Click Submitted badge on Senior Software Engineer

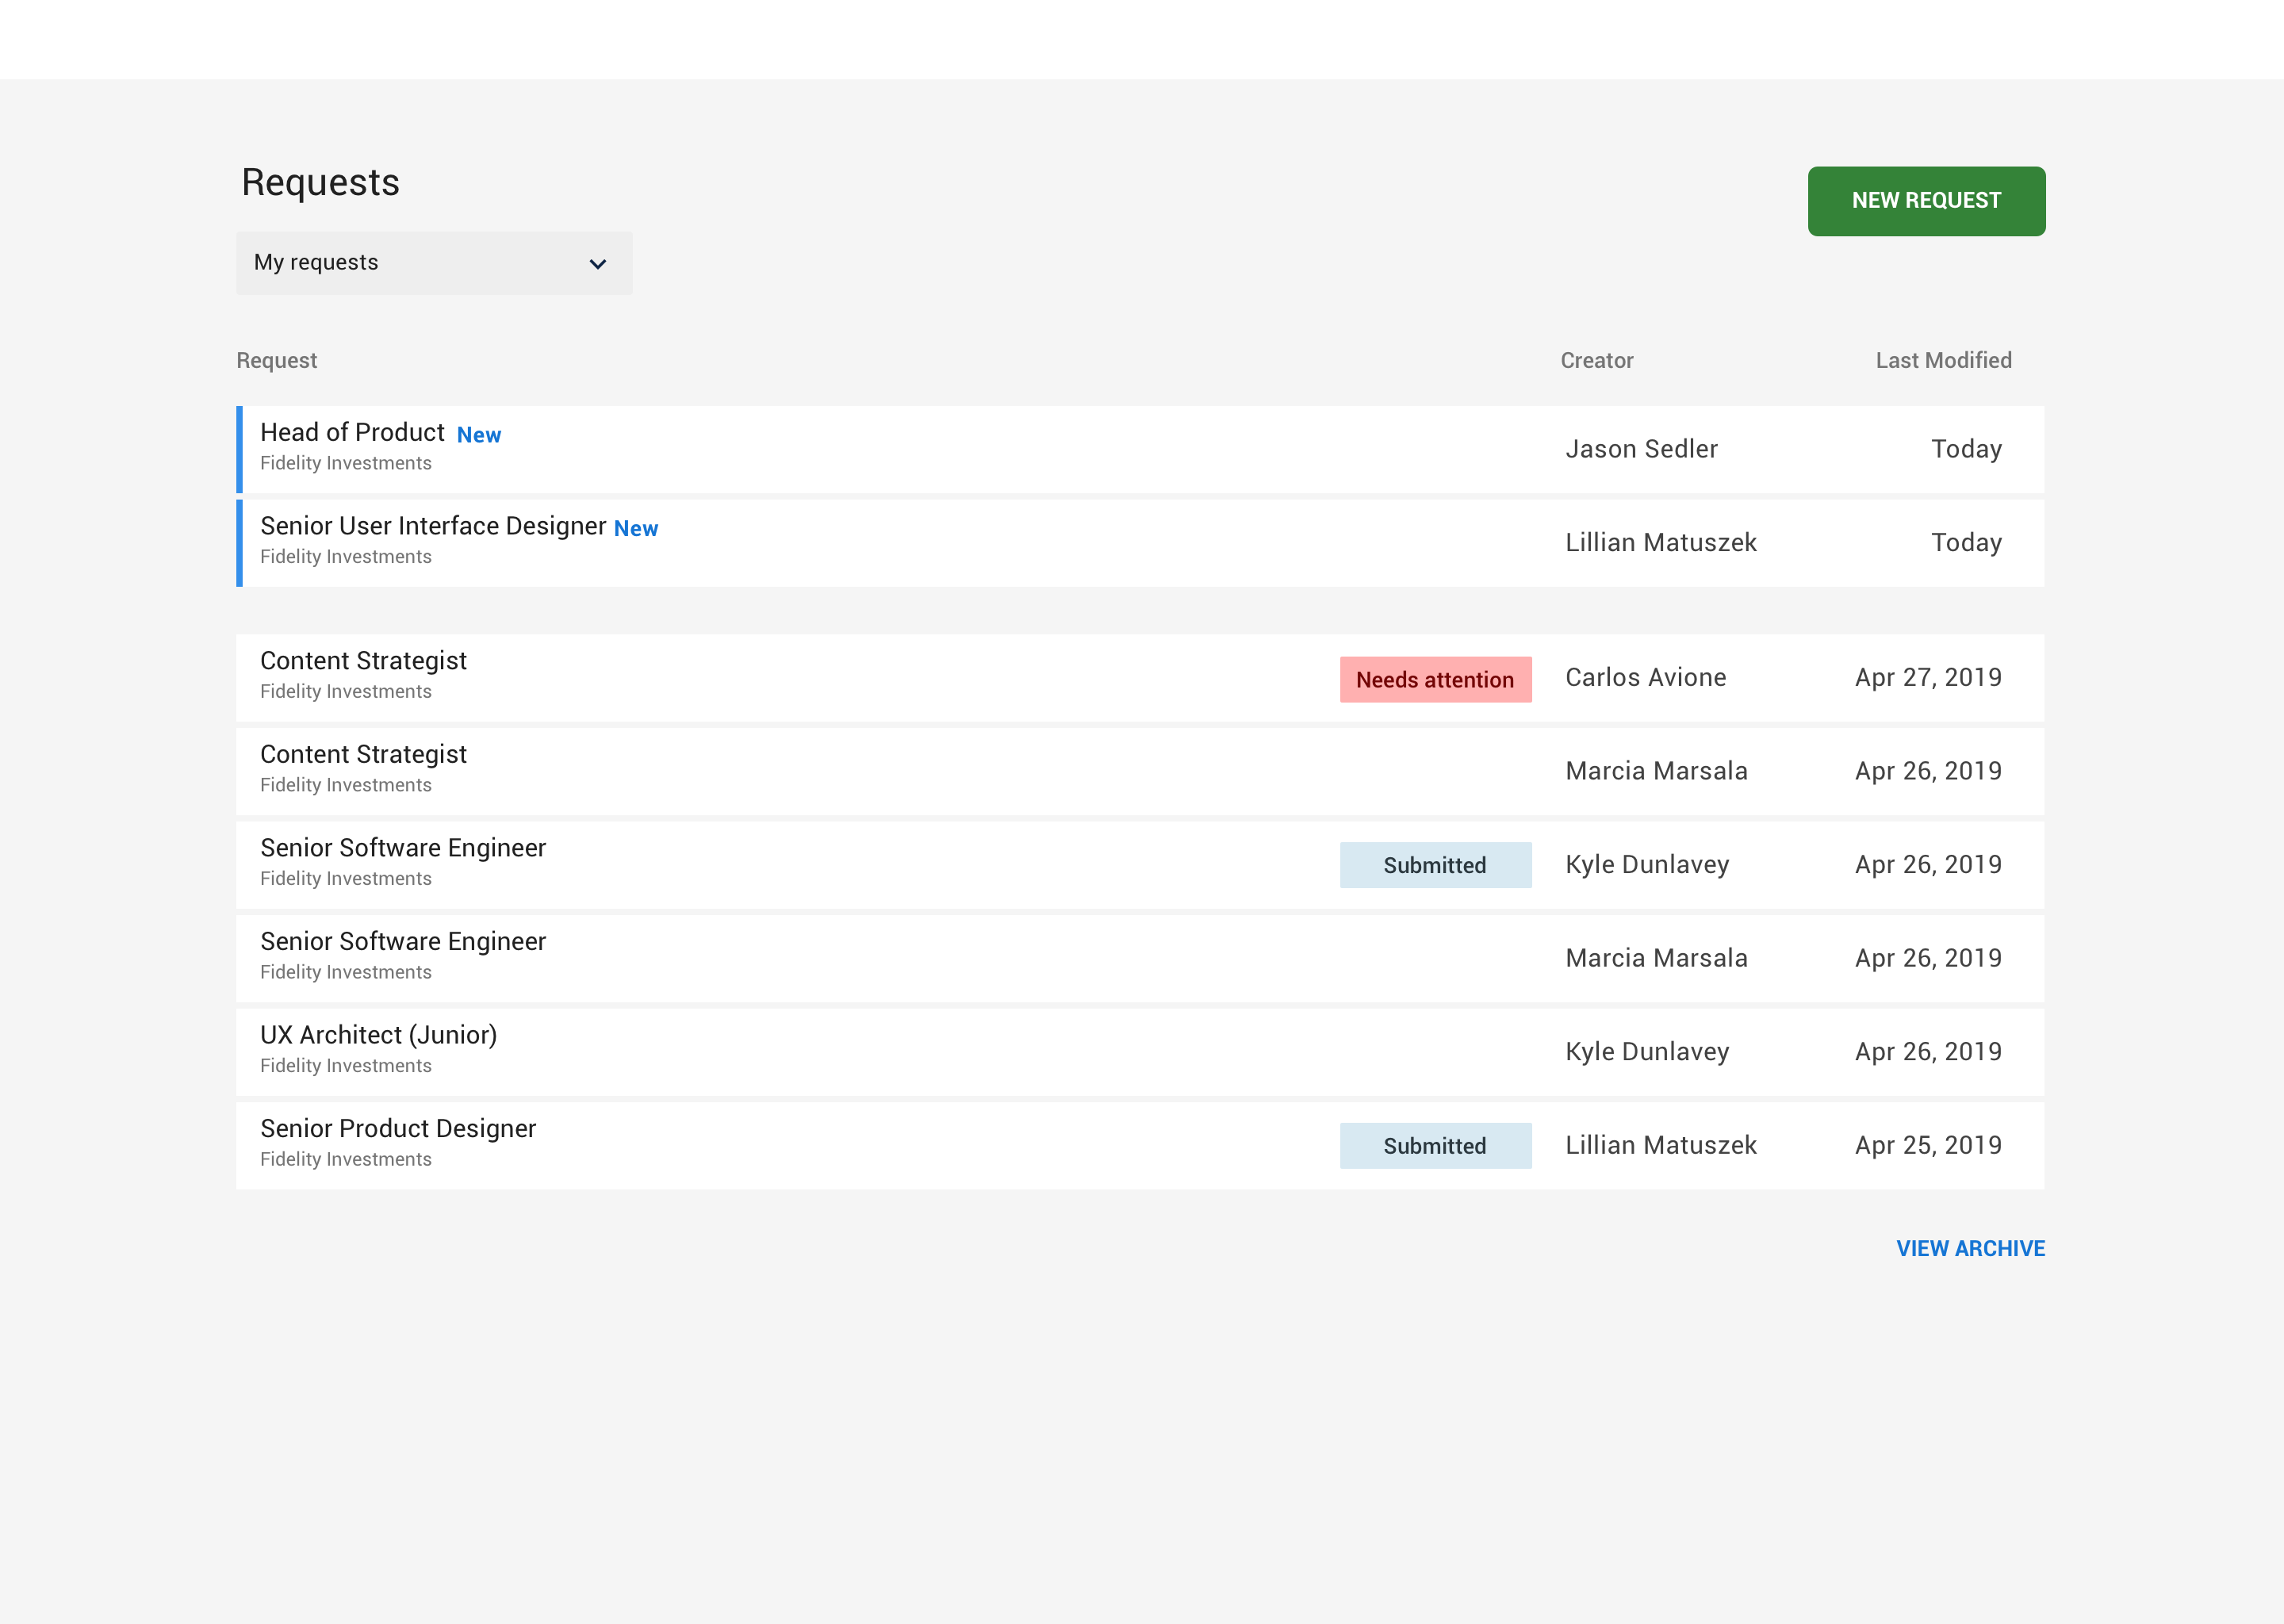1434,865
